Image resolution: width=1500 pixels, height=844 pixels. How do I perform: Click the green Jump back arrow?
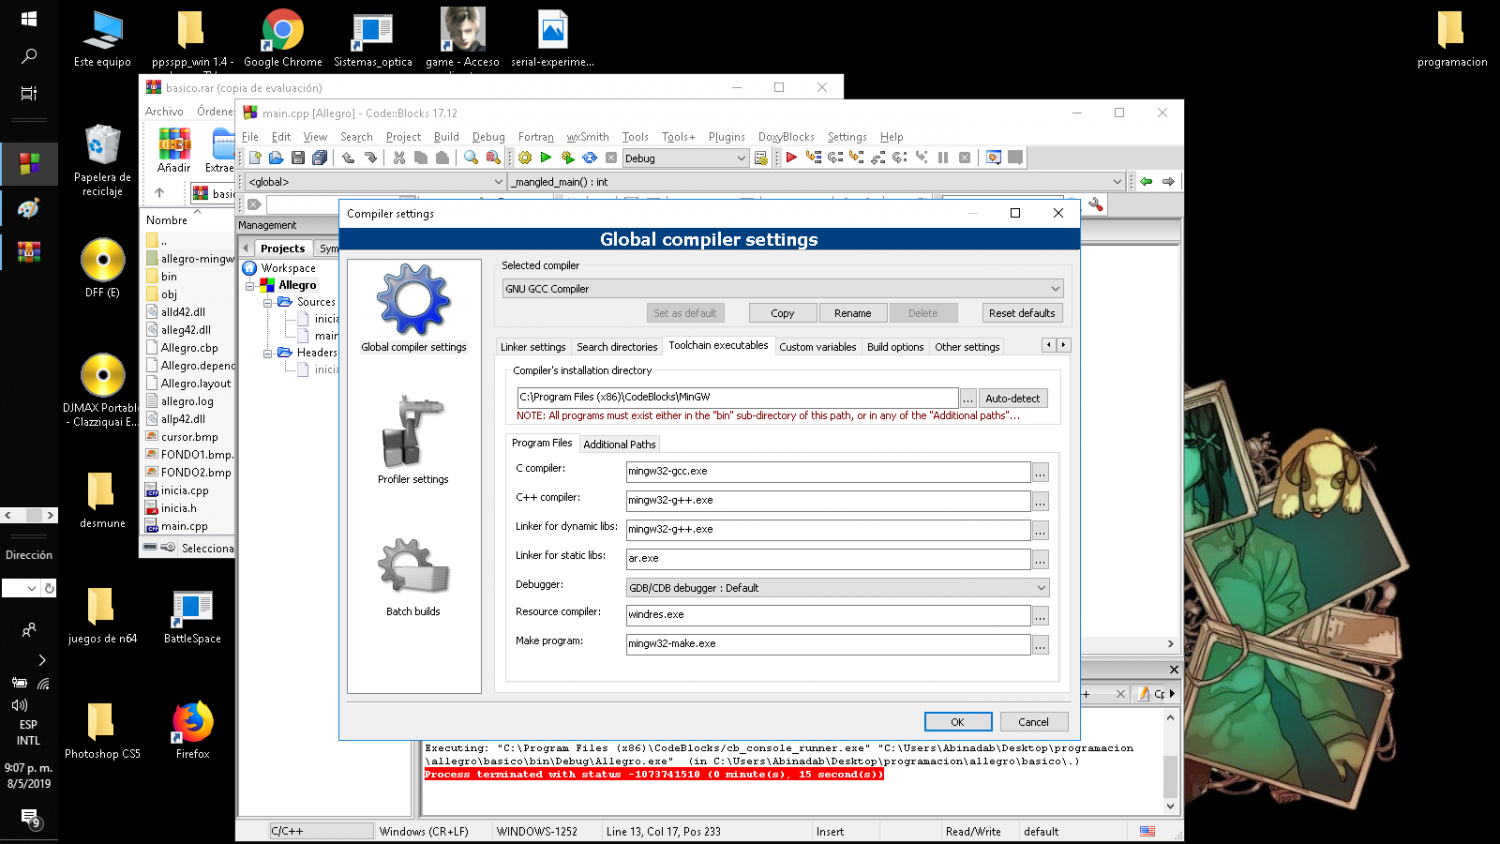pos(1146,182)
